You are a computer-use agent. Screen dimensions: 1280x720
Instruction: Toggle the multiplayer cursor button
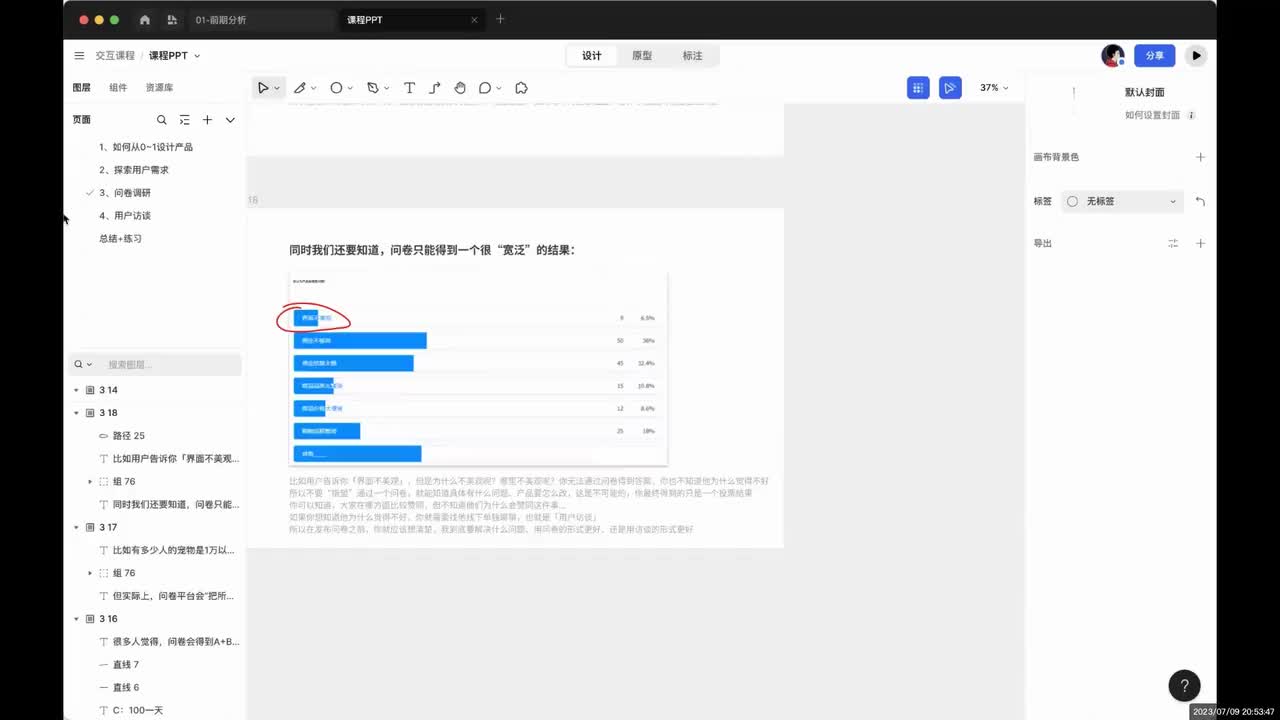(x=950, y=88)
